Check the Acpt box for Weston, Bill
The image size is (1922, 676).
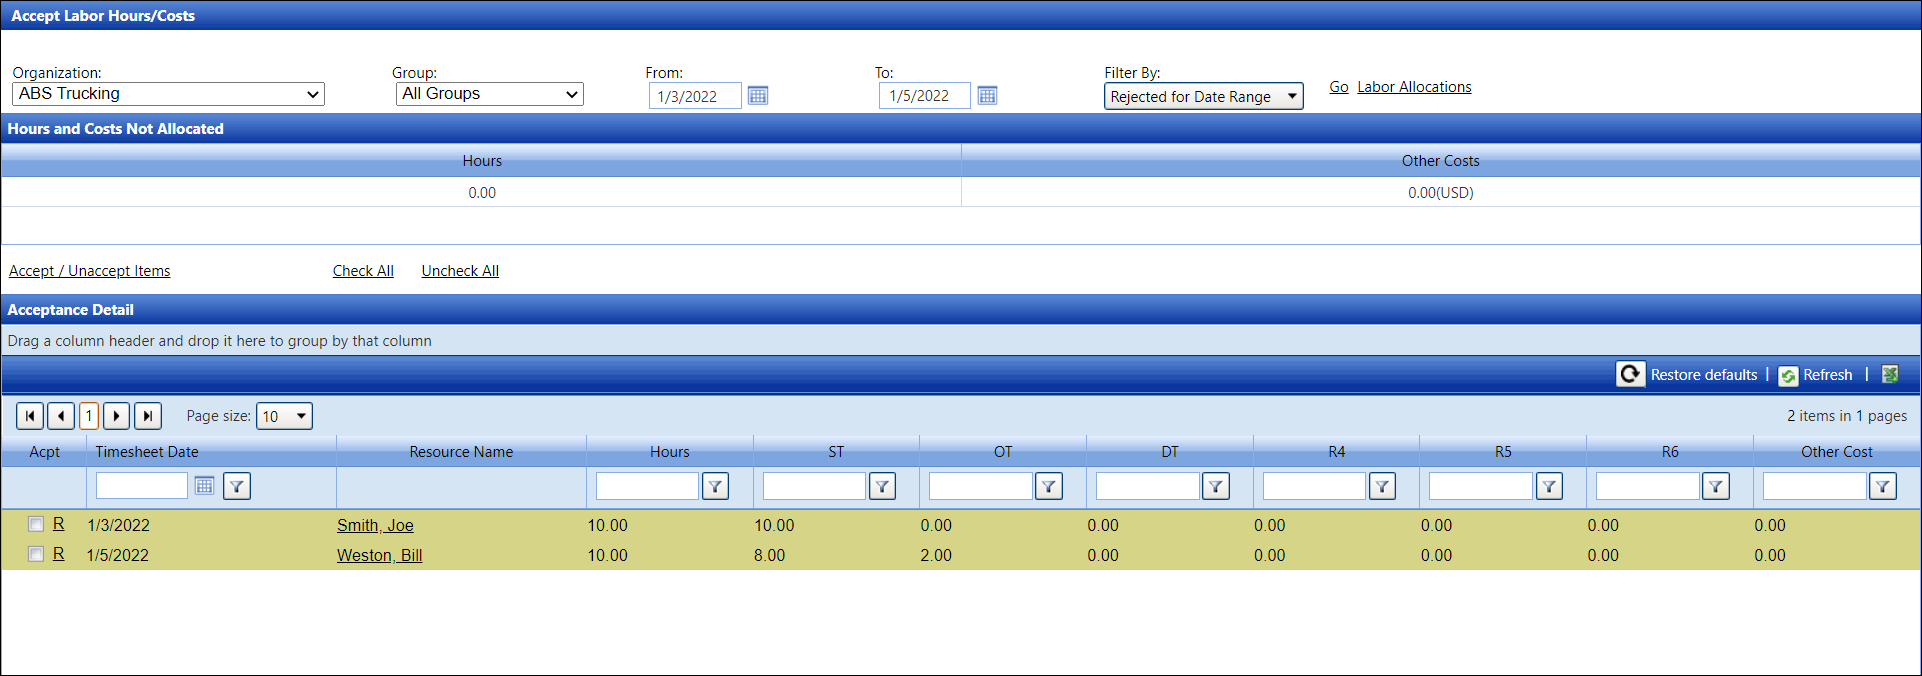coord(36,554)
